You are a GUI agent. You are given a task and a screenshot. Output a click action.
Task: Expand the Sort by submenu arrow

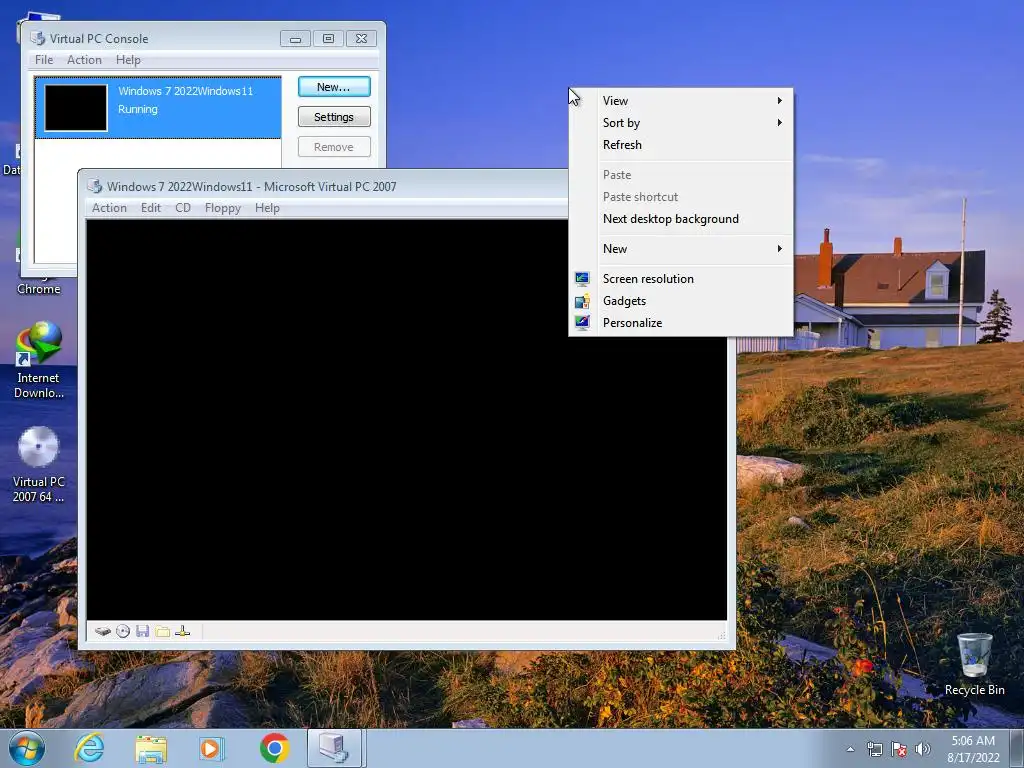(780, 123)
